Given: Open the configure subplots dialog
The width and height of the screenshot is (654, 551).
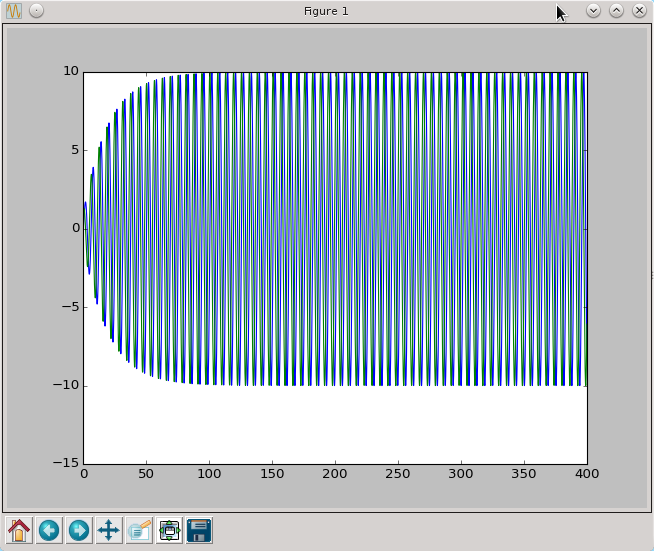Looking at the screenshot, I should (169, 530).
